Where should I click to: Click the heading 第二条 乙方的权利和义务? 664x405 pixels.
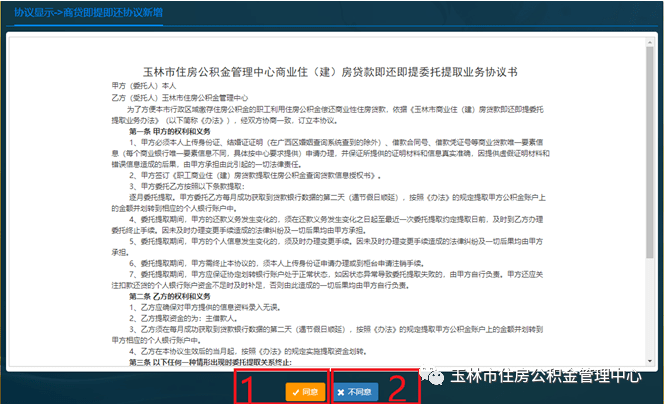pos(170,296)
